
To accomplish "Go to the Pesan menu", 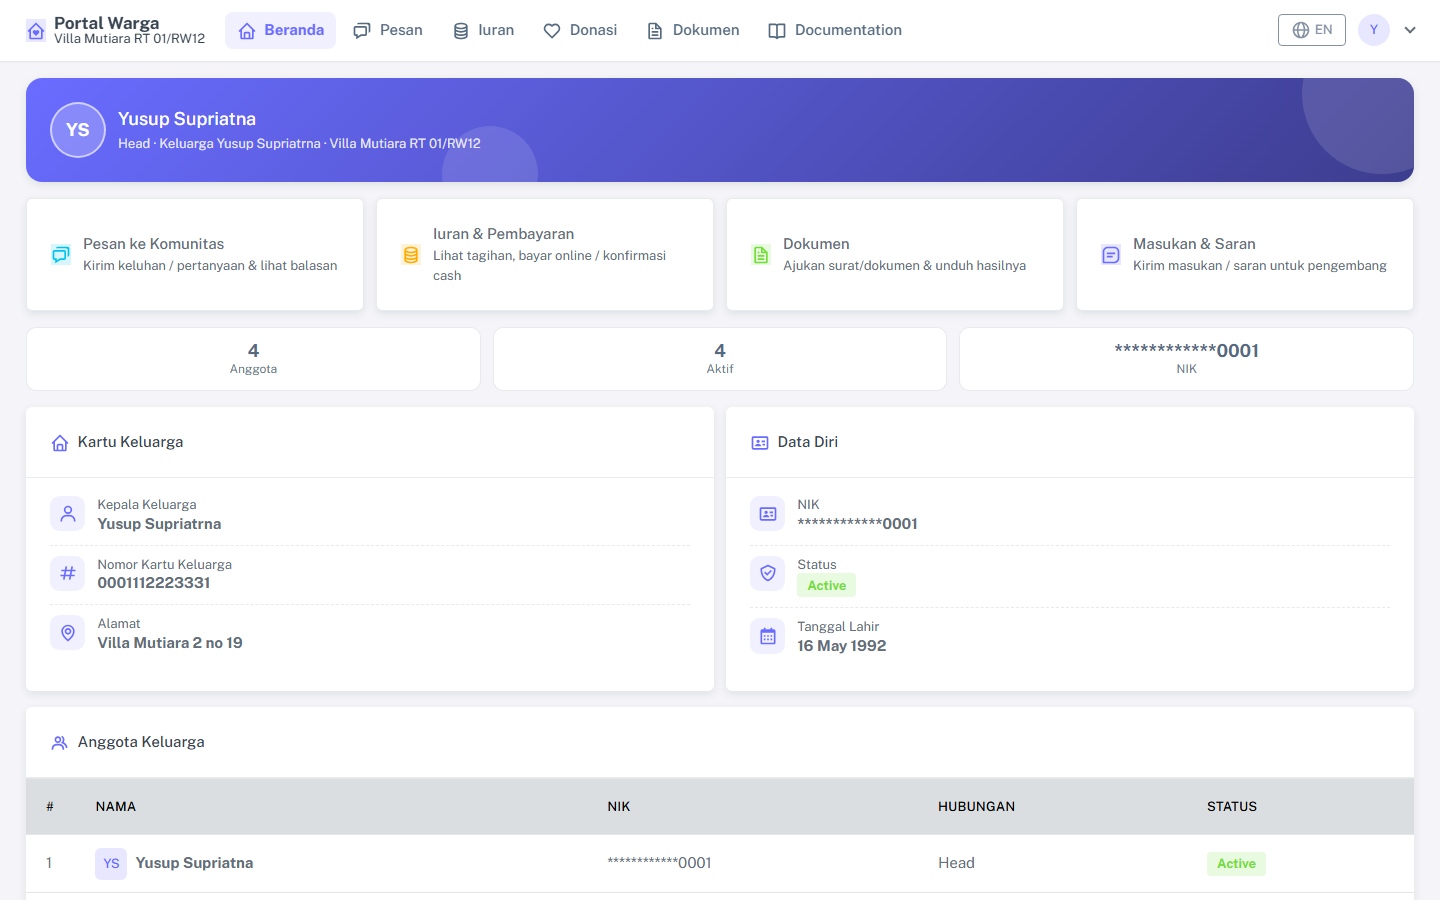I will pyautogui.click(x=388, y=31).
